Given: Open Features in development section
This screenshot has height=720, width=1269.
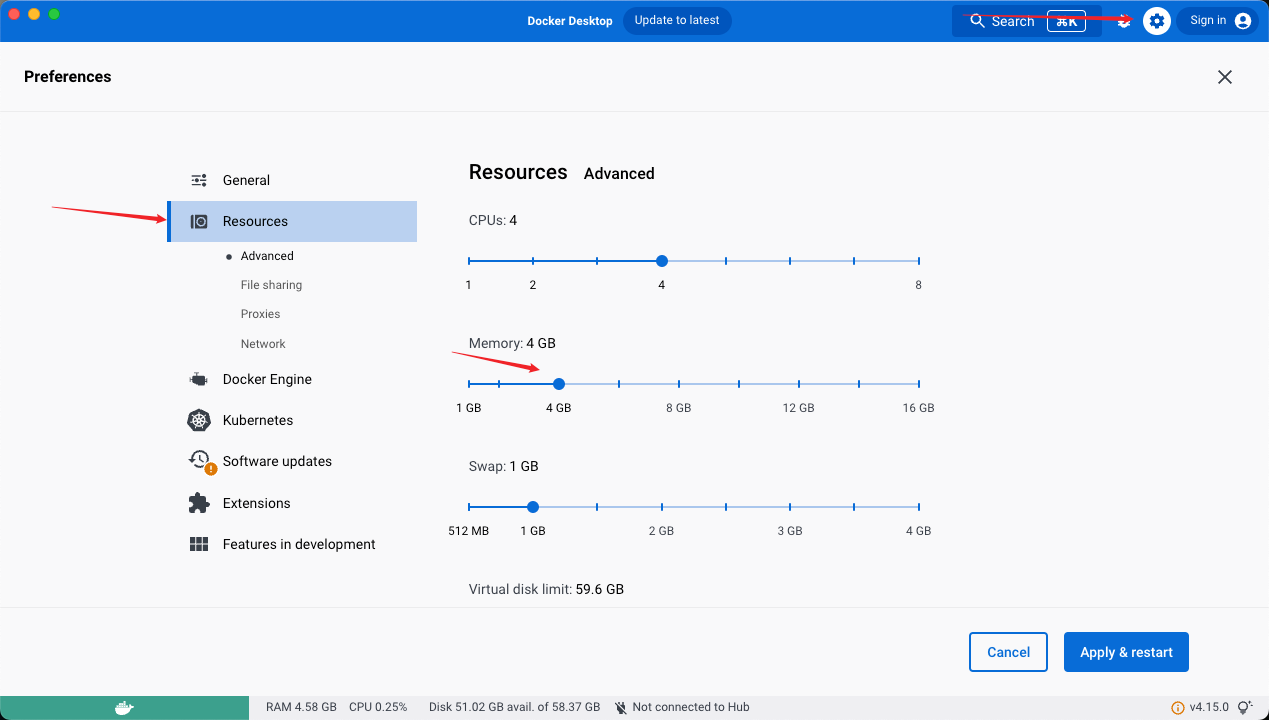Looking at the screenshot, I should [x=299, y=544].
